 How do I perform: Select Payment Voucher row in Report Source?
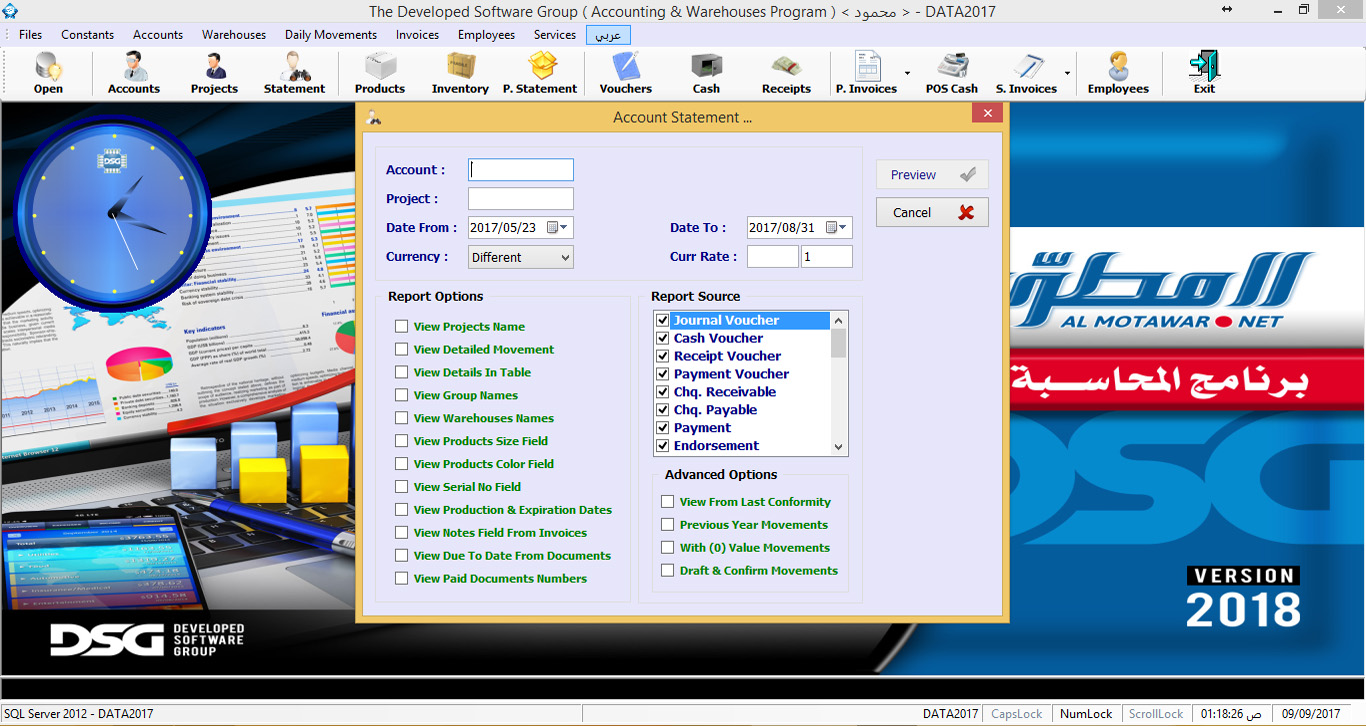click(743, 374)
